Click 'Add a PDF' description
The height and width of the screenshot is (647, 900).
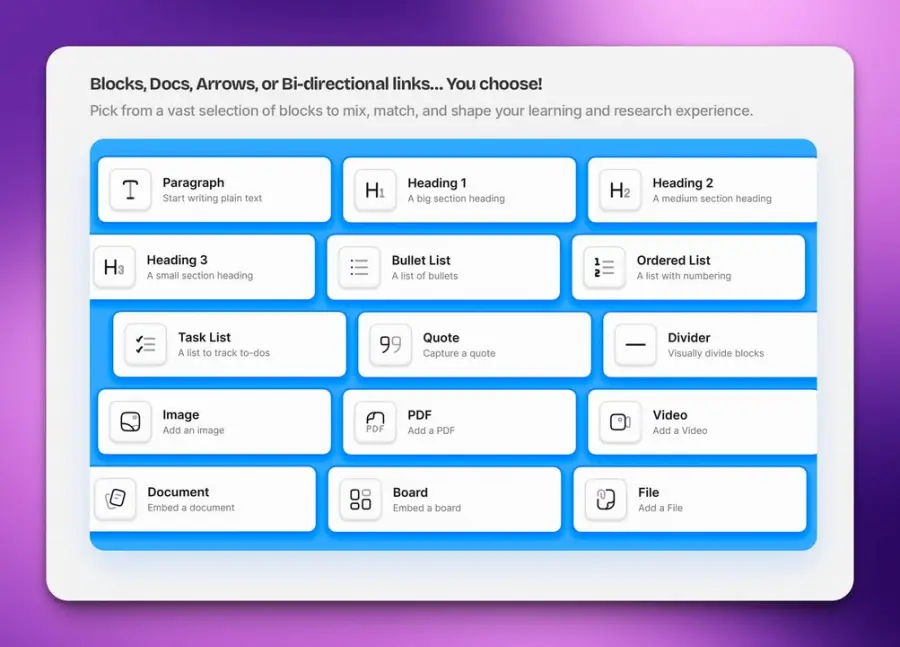(431, 431)
